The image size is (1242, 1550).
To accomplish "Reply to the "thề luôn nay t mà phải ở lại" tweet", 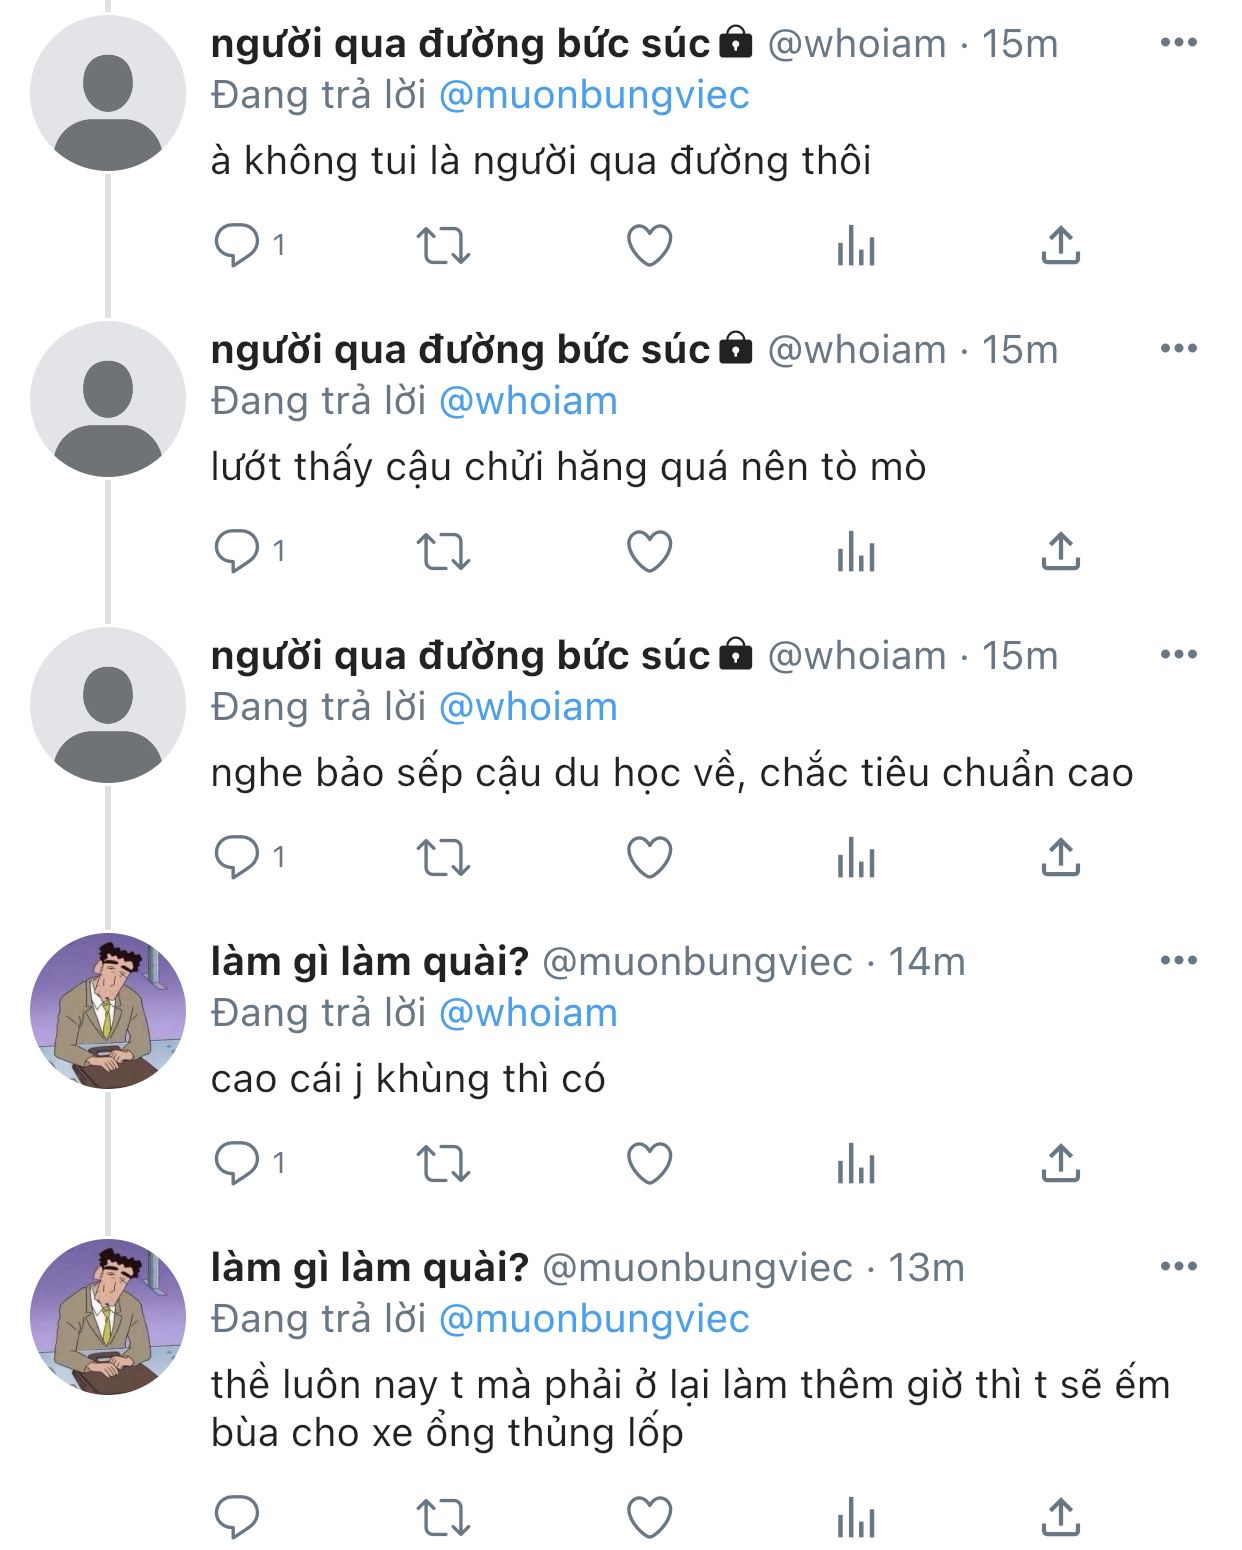I will [238, 1518].
